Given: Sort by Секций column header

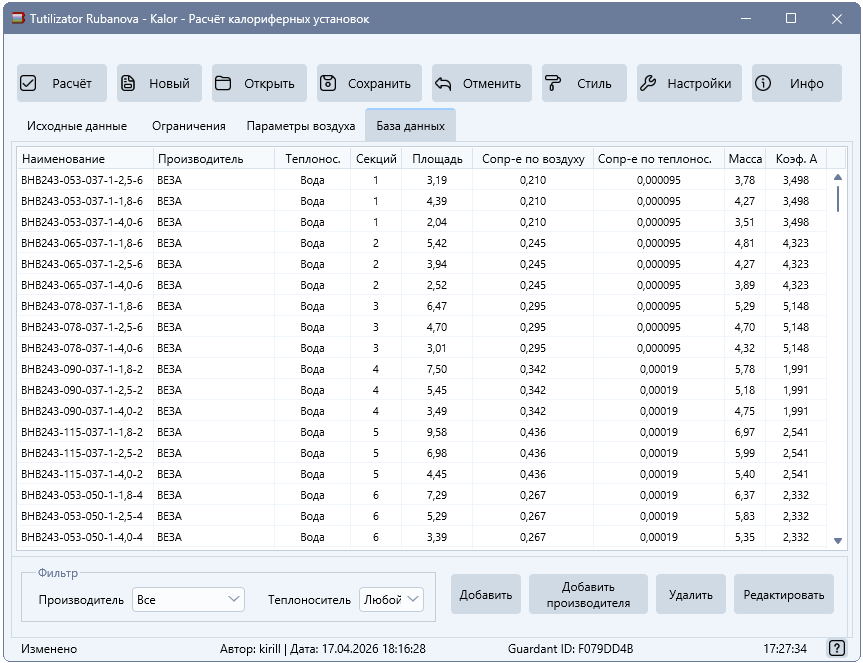Looking at the screenshot, I should (376, 159).
